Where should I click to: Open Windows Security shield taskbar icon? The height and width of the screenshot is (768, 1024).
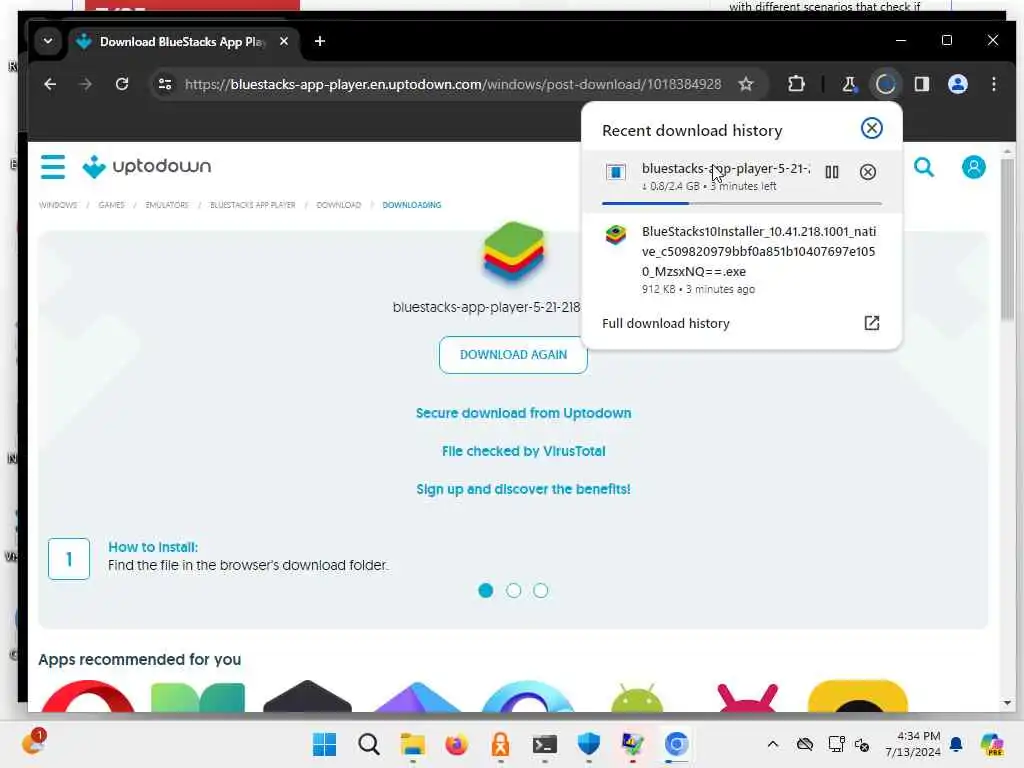click(x=588, y=744)
